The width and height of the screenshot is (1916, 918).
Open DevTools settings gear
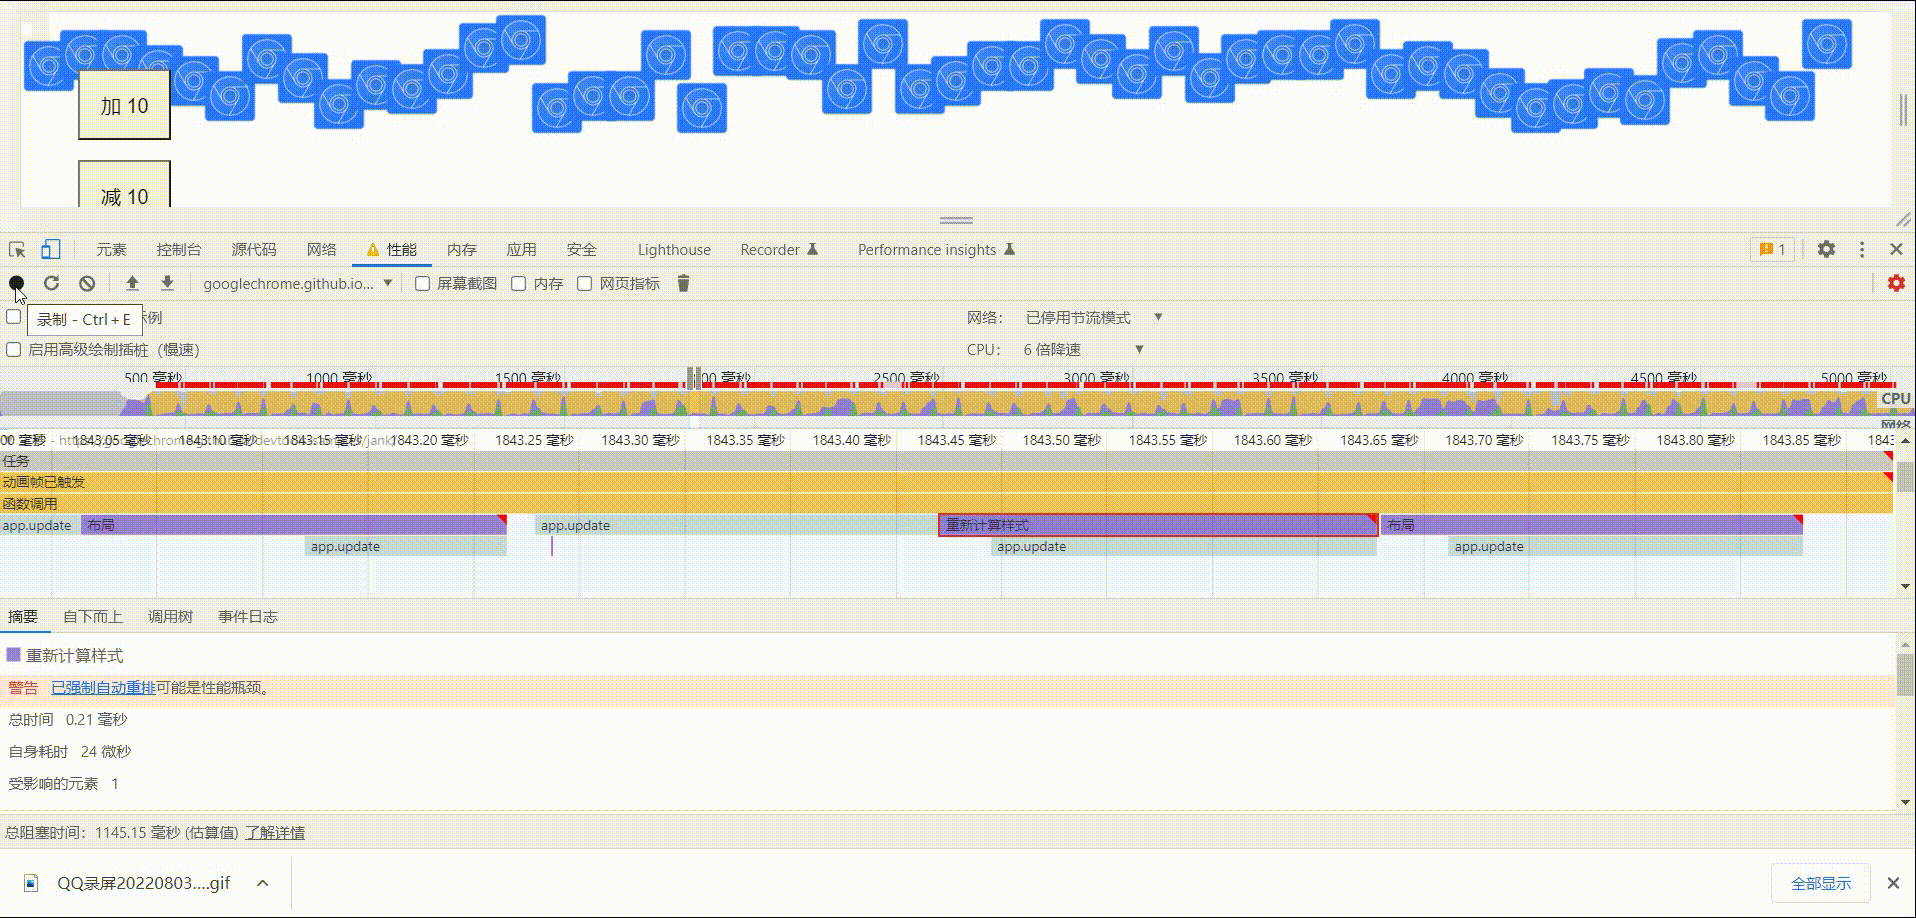(x=1826, y=249)
